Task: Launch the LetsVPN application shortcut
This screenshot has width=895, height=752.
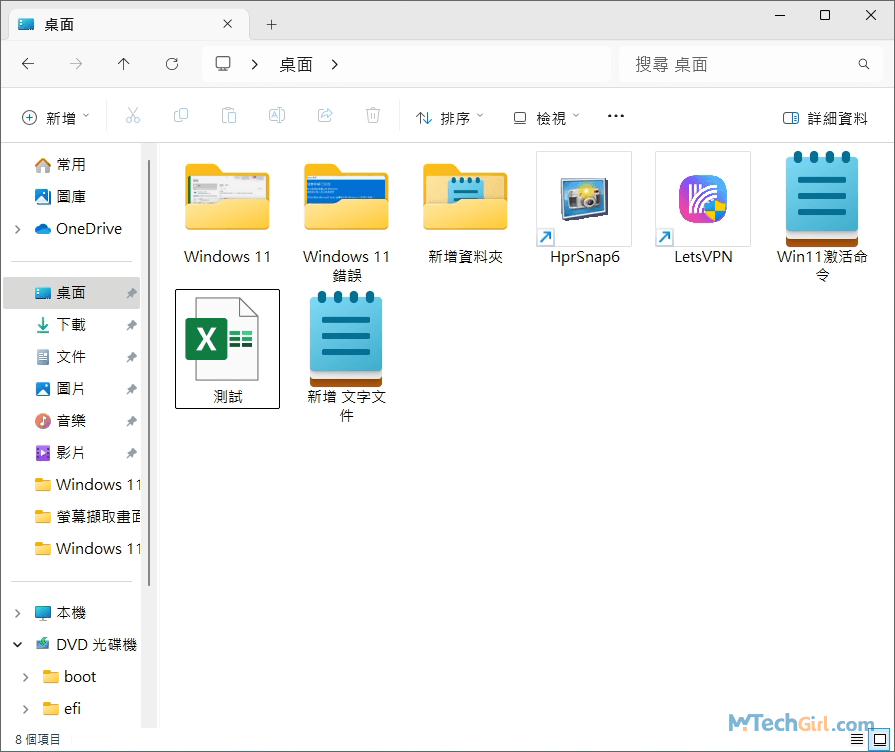Action: pyautogui.click(x=702, y=199)
